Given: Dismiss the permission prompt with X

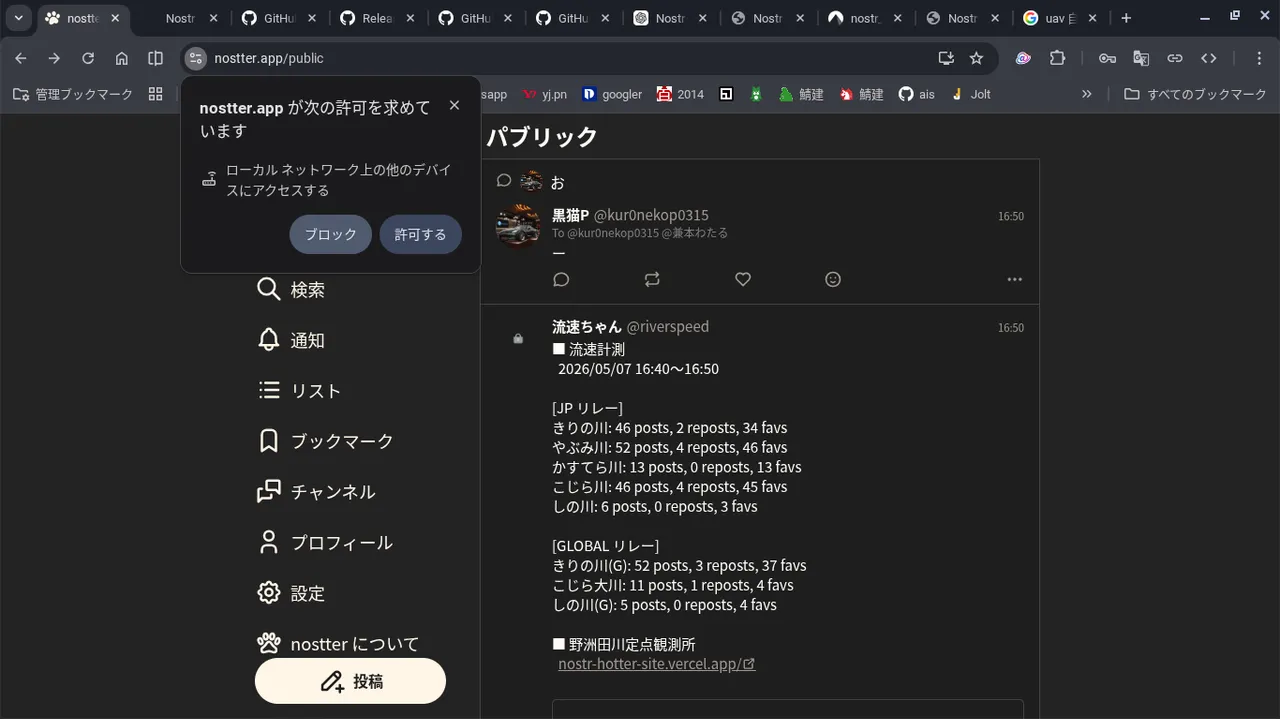Looking at the screenshot, I should [454, 105].
